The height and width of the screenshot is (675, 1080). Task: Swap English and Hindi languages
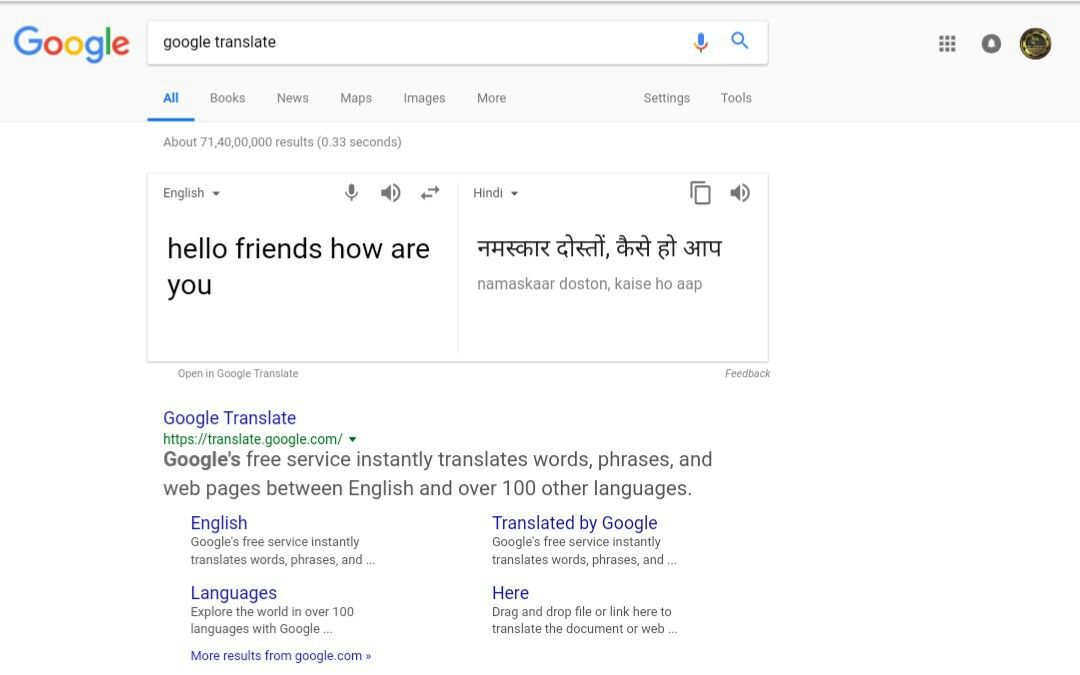[x=430, y=193]
